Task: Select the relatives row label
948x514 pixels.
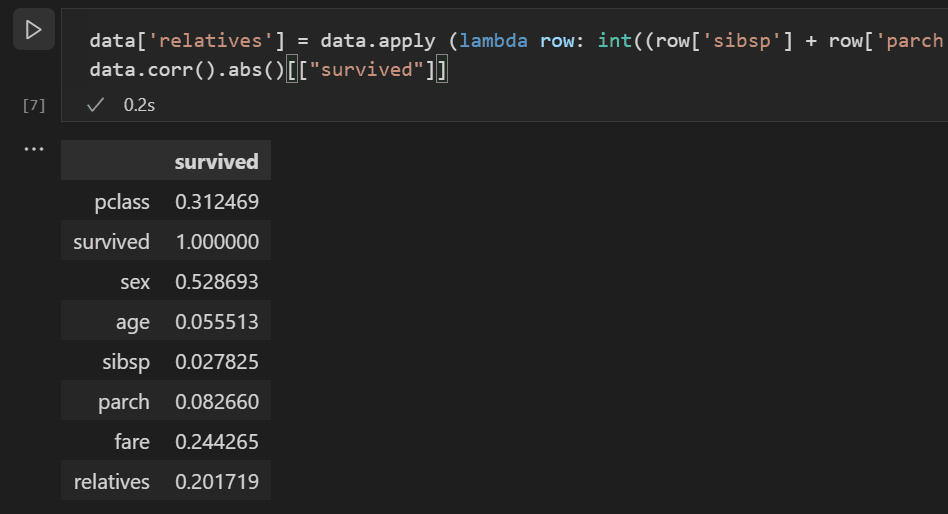Action: click(x=111, y=482)
